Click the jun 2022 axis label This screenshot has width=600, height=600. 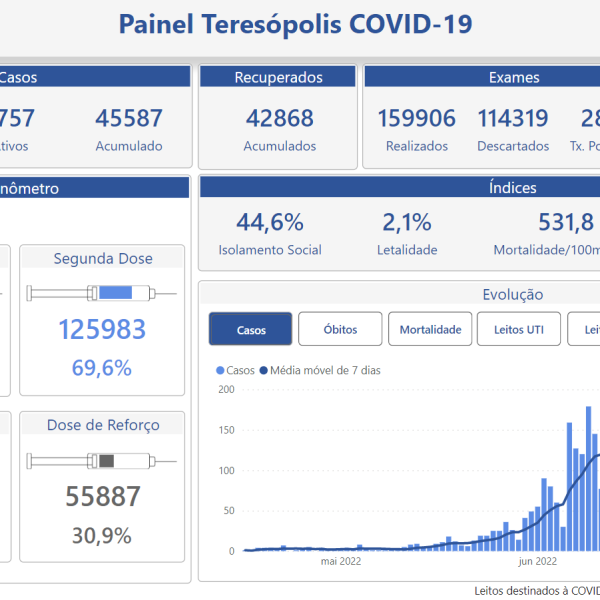538,562
